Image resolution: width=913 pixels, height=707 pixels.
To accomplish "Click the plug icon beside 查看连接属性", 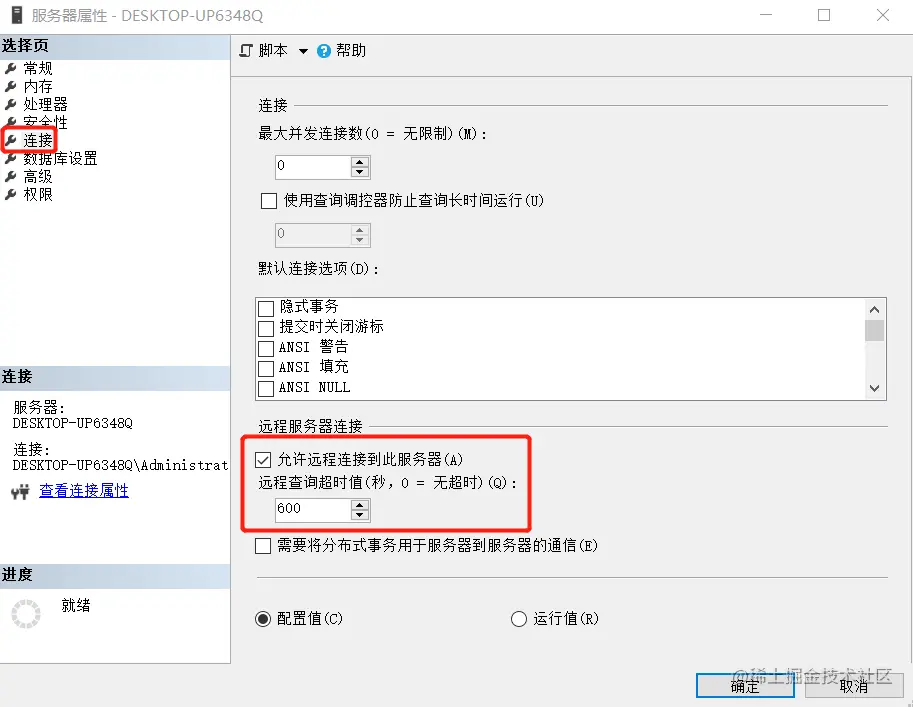I will coord(20,492).
